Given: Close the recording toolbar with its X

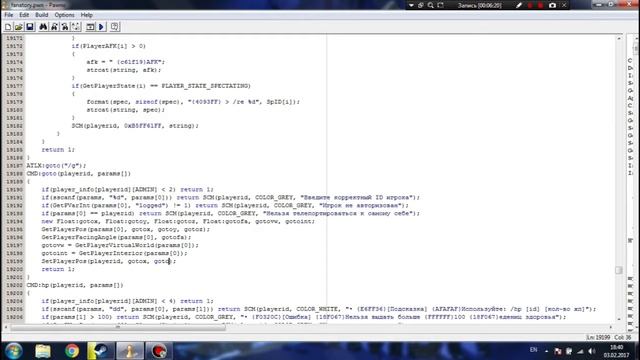Looking at the screenshot, I should click(x=564, y=5).
